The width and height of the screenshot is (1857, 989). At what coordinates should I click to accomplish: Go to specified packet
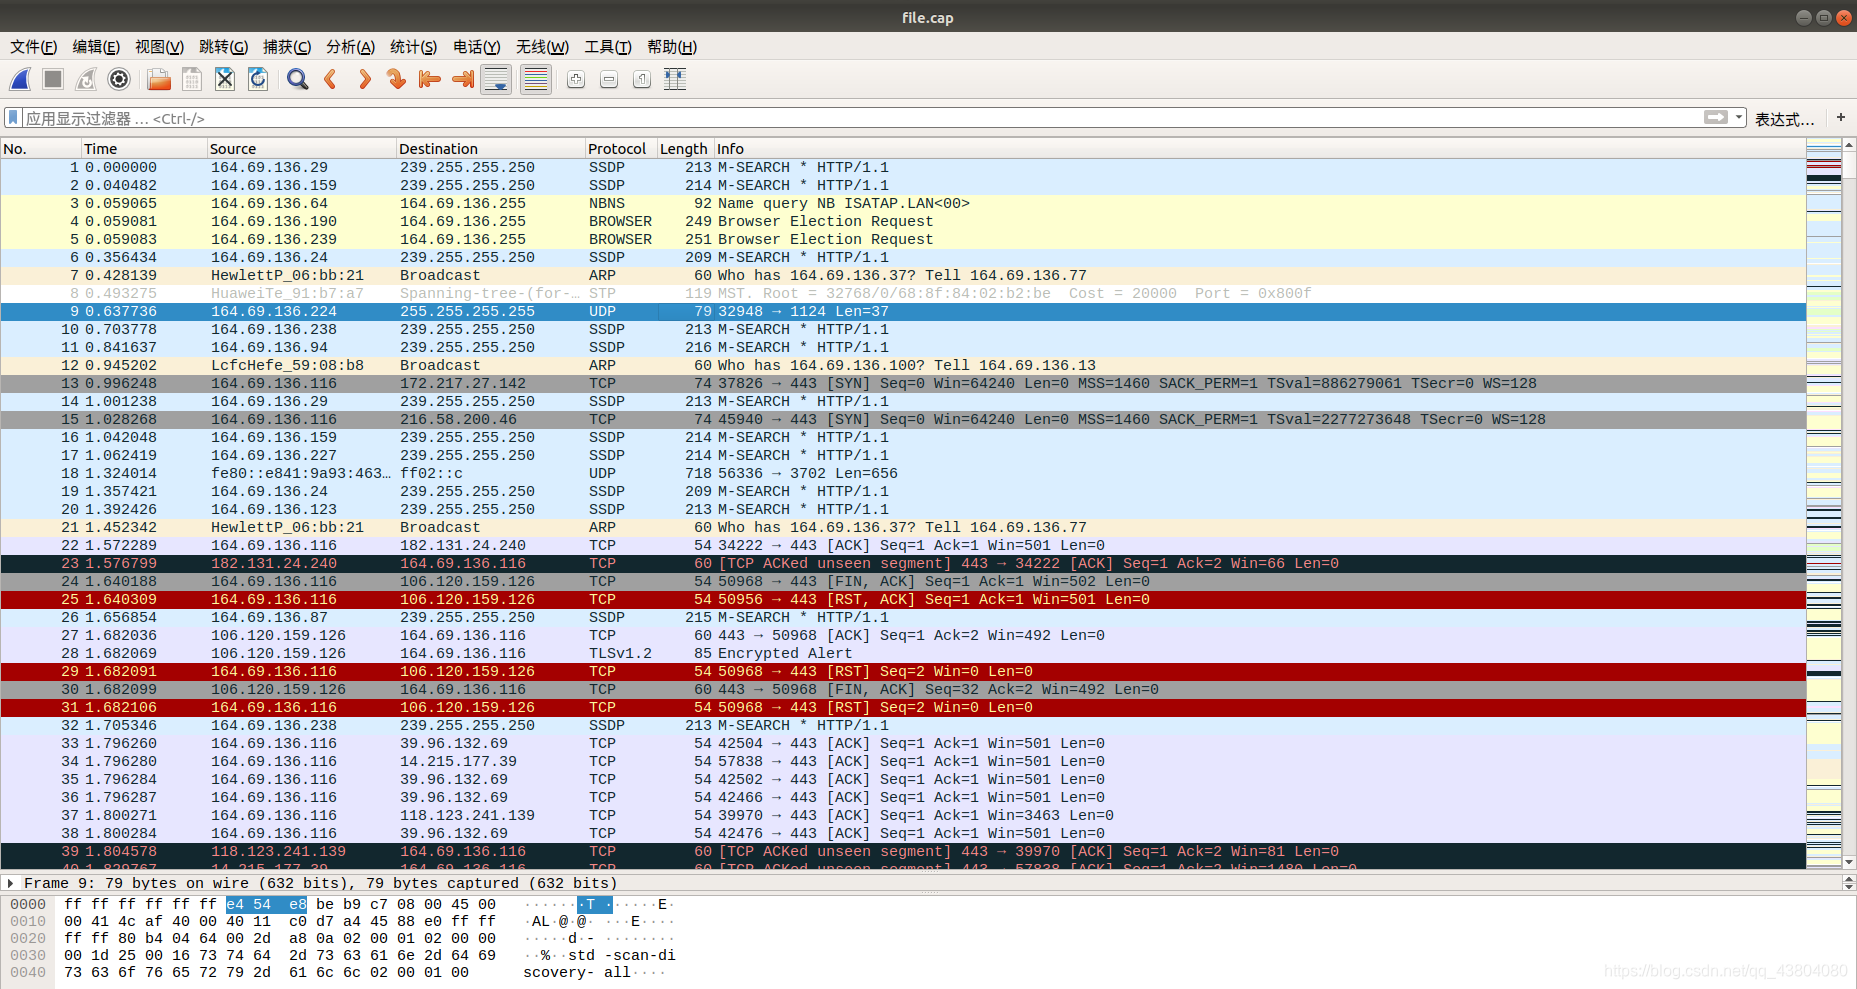point(397,79)
